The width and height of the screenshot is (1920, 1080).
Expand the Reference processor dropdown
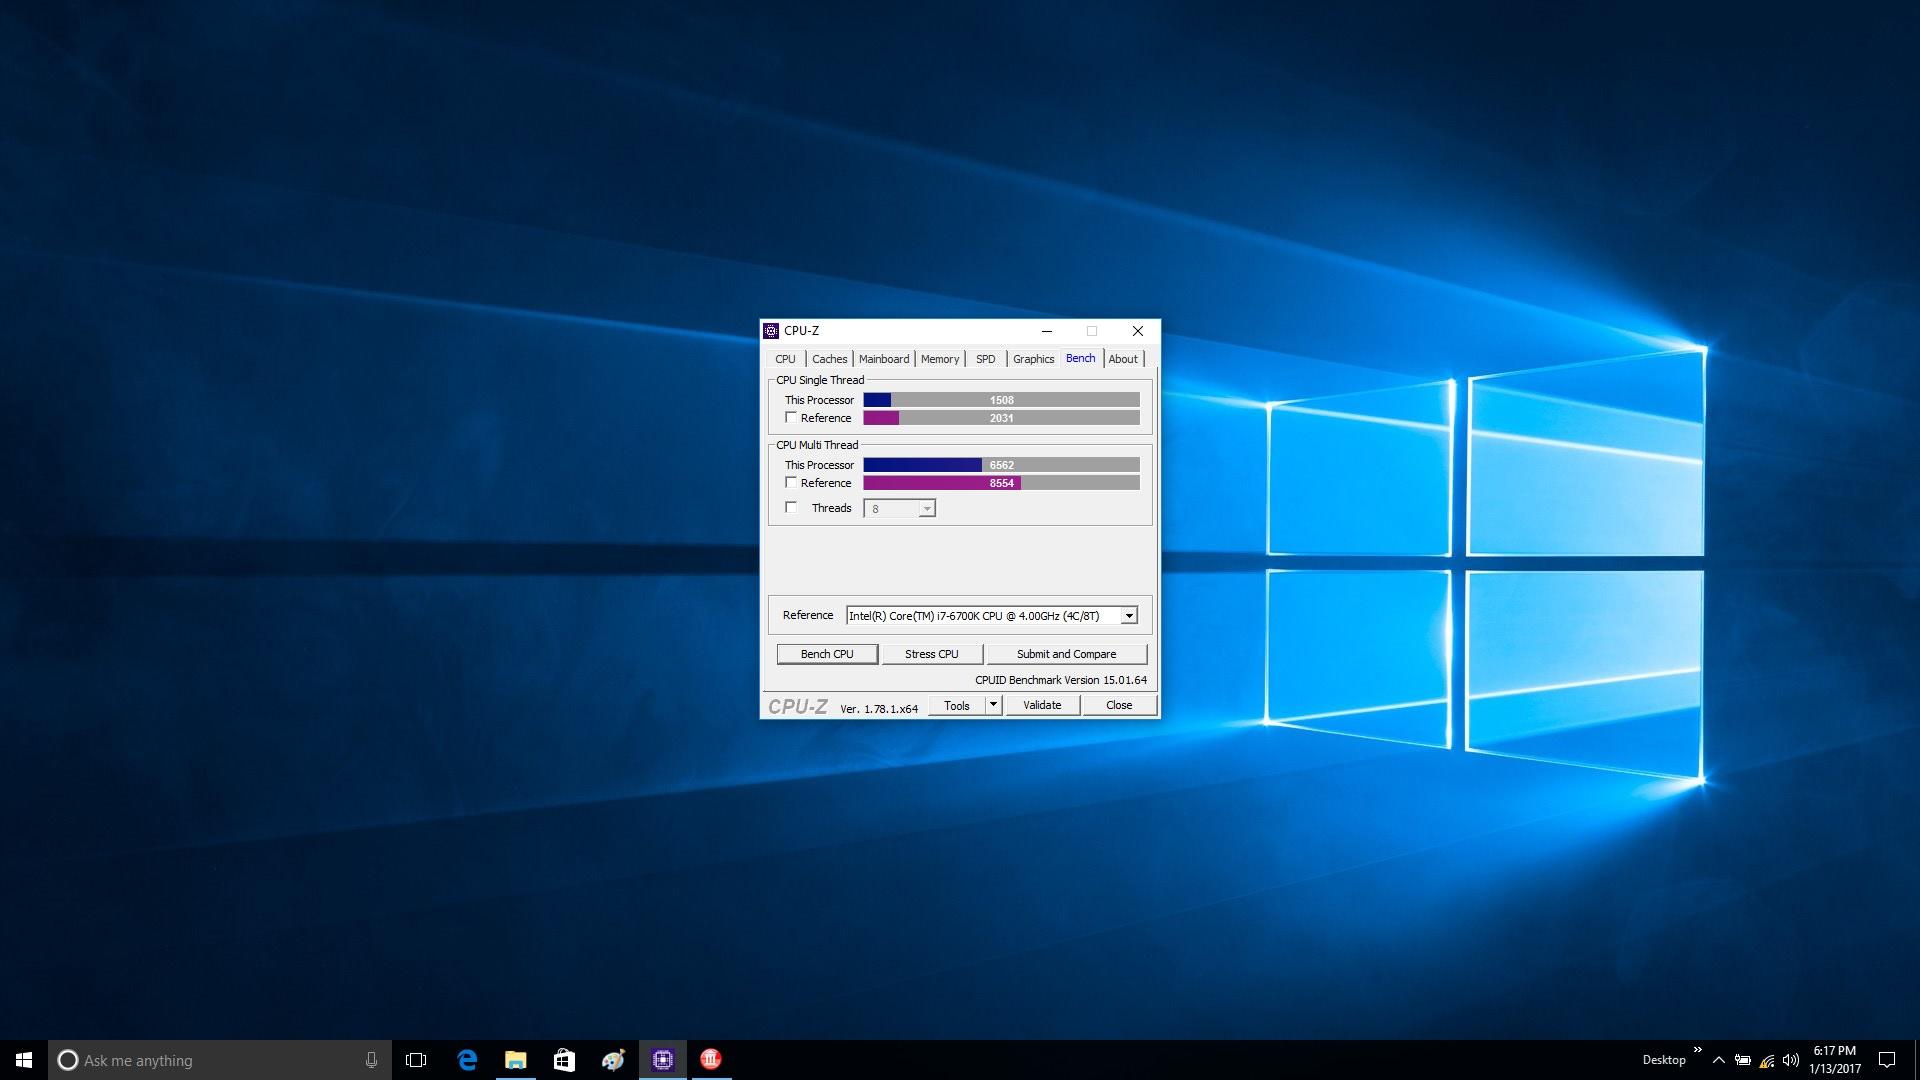(1129, 616)
